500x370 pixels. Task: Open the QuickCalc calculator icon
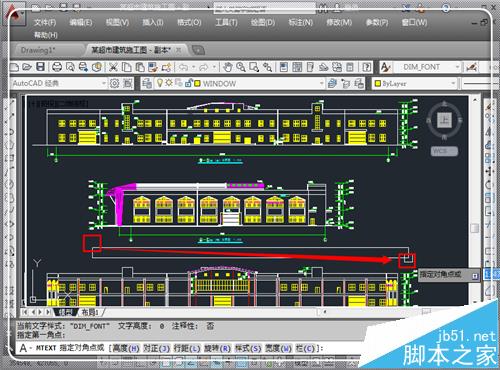[x=350, y=67]
